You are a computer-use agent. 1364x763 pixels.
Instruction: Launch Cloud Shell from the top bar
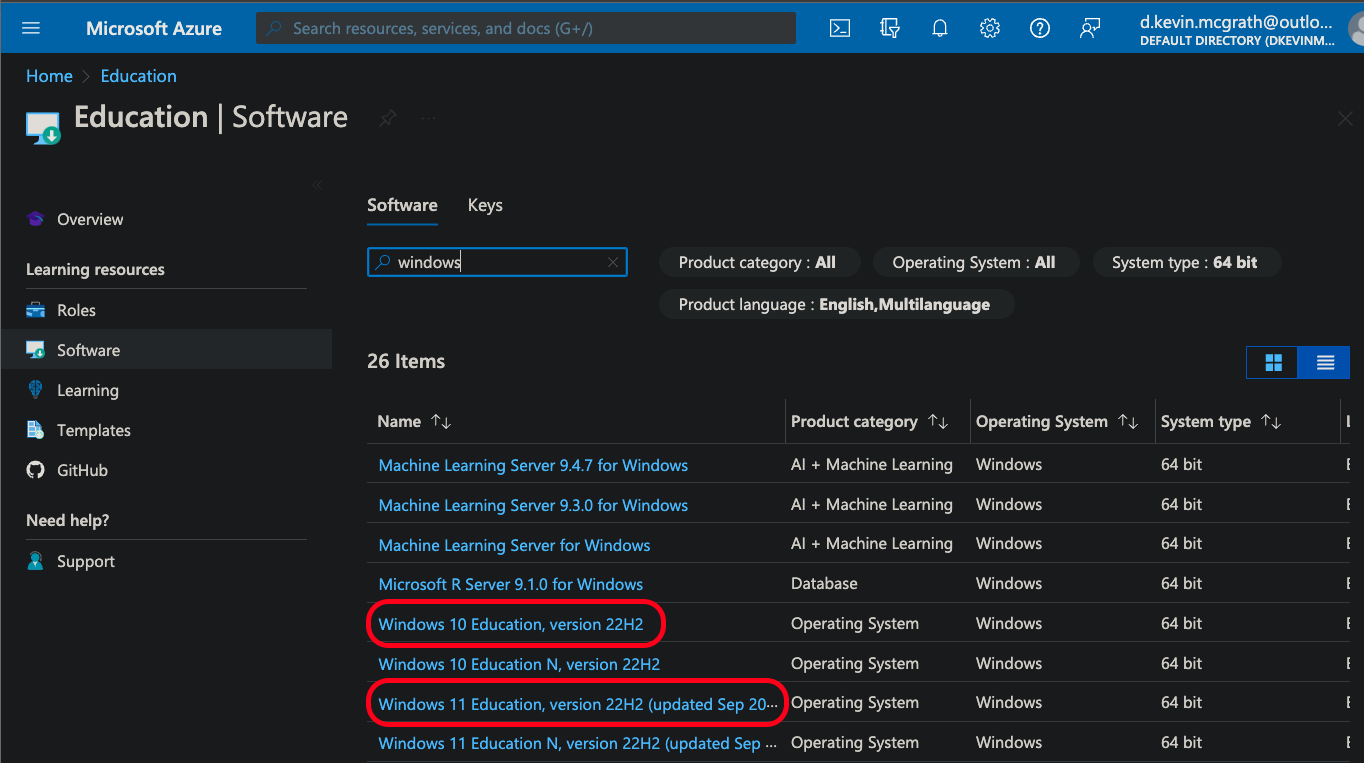[x=840, y=28]
